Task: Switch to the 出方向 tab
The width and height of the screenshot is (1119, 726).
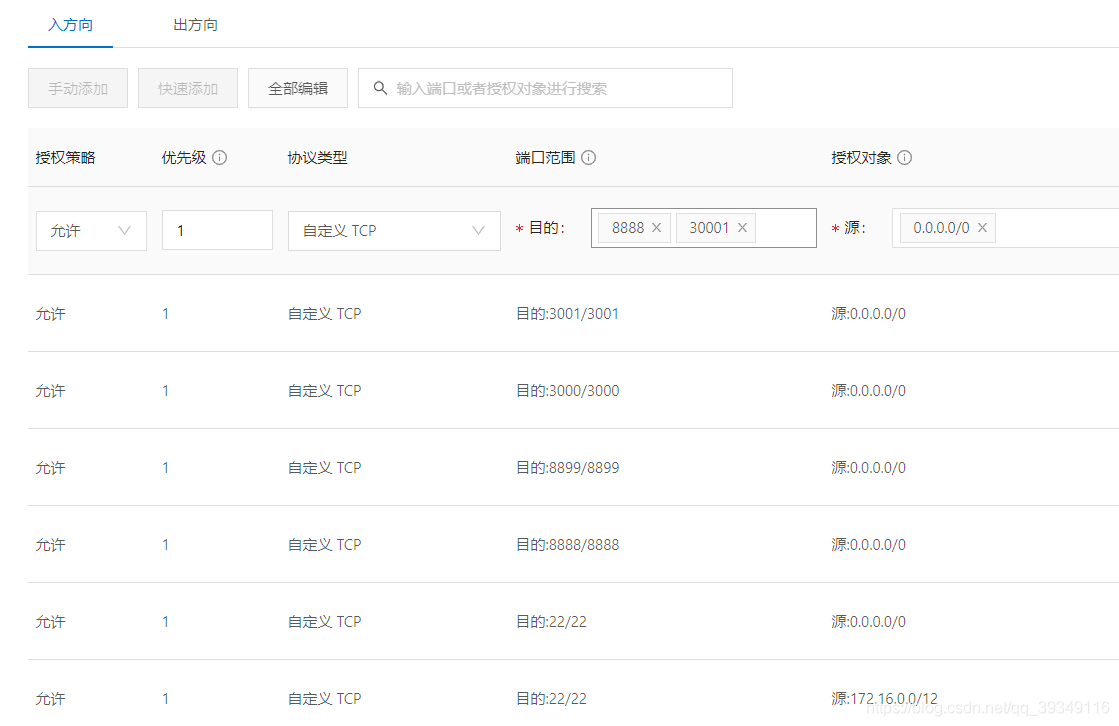Action: click(196, 25)
